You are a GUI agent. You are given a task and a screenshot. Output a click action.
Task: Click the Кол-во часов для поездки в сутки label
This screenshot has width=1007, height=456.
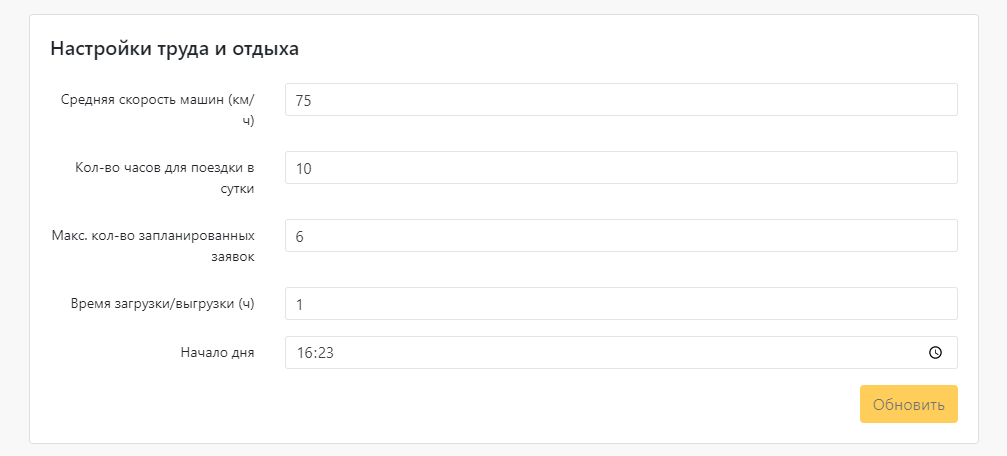tap(164, 178)
